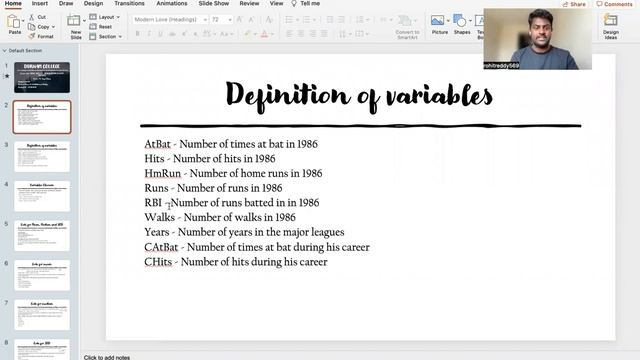This screenshot has width=640, height=360.
Task: Open the Numbering list dropdown
Action: click(314, 20)
